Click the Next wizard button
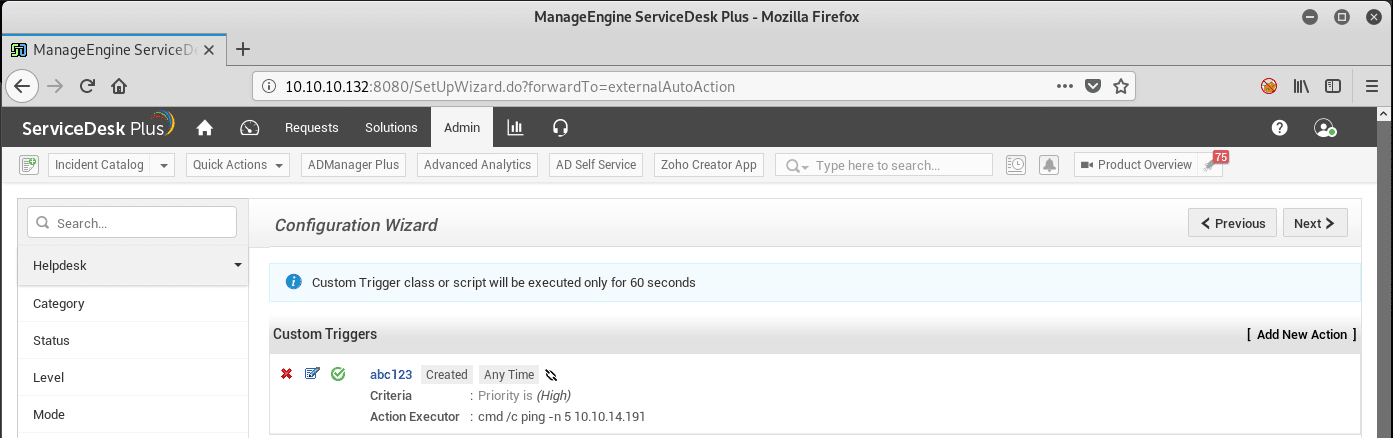 1315,223
